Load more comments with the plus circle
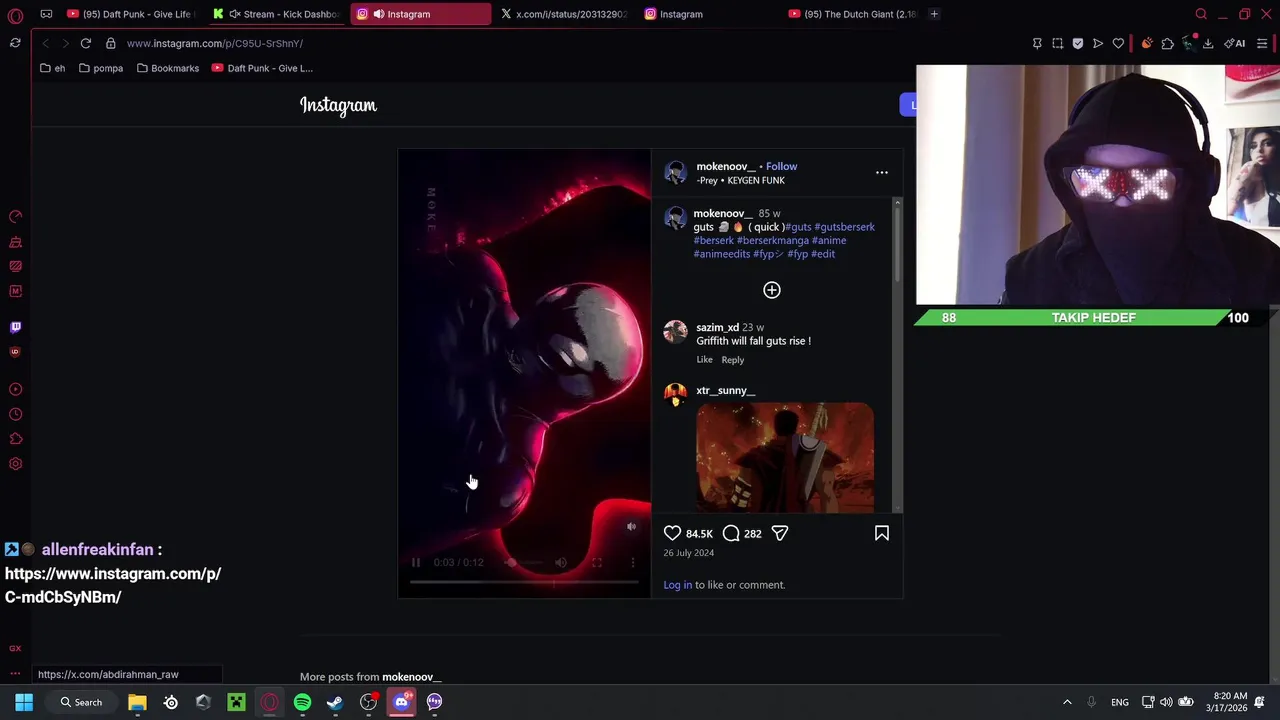The width and height of the screenshot is (1280, 720). click(x=771, y=290)
